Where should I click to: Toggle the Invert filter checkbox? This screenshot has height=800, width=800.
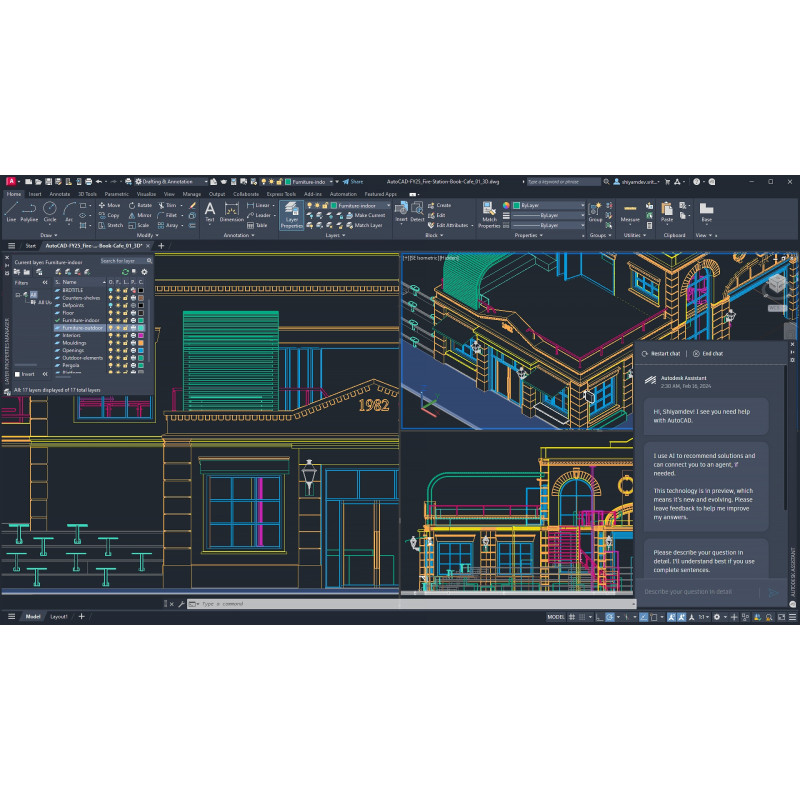(x=18, y=374)
